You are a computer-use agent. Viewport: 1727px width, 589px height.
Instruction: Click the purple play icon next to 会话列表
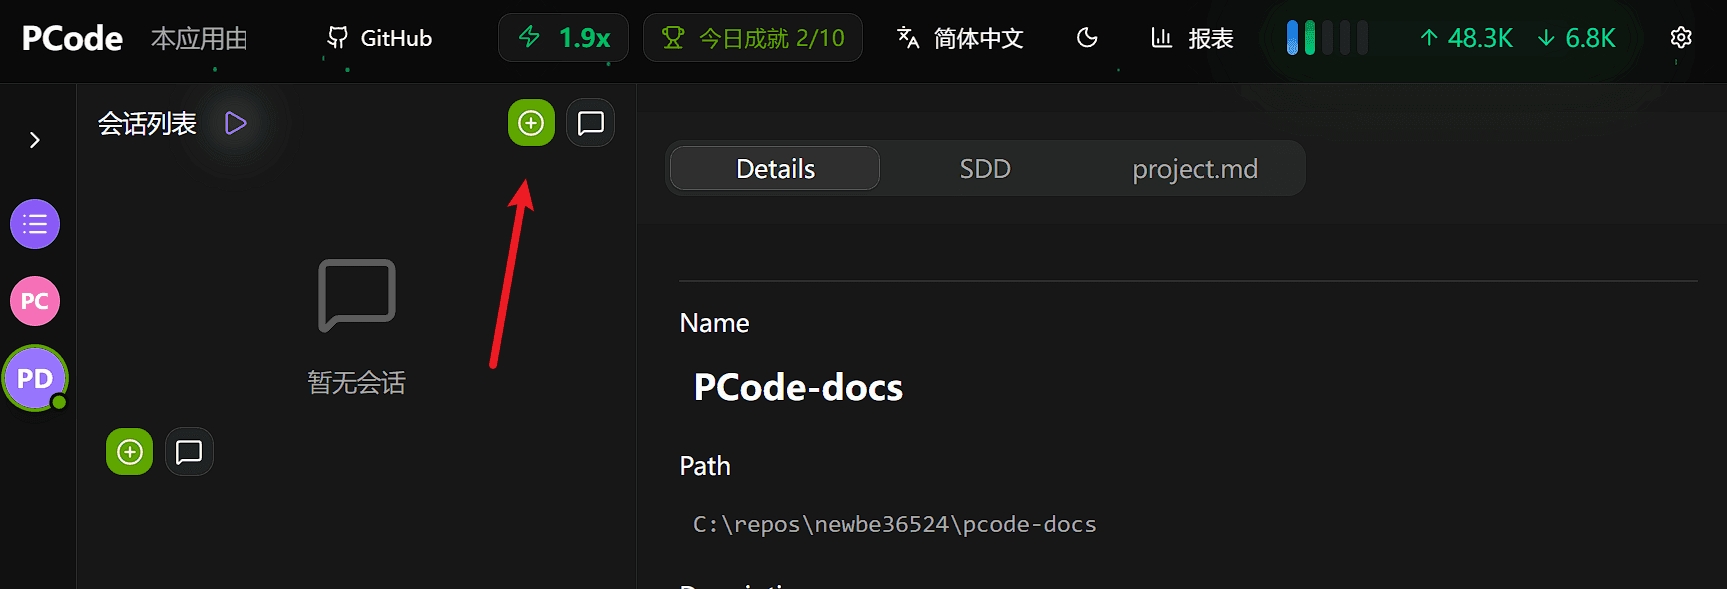coord(236,123)
